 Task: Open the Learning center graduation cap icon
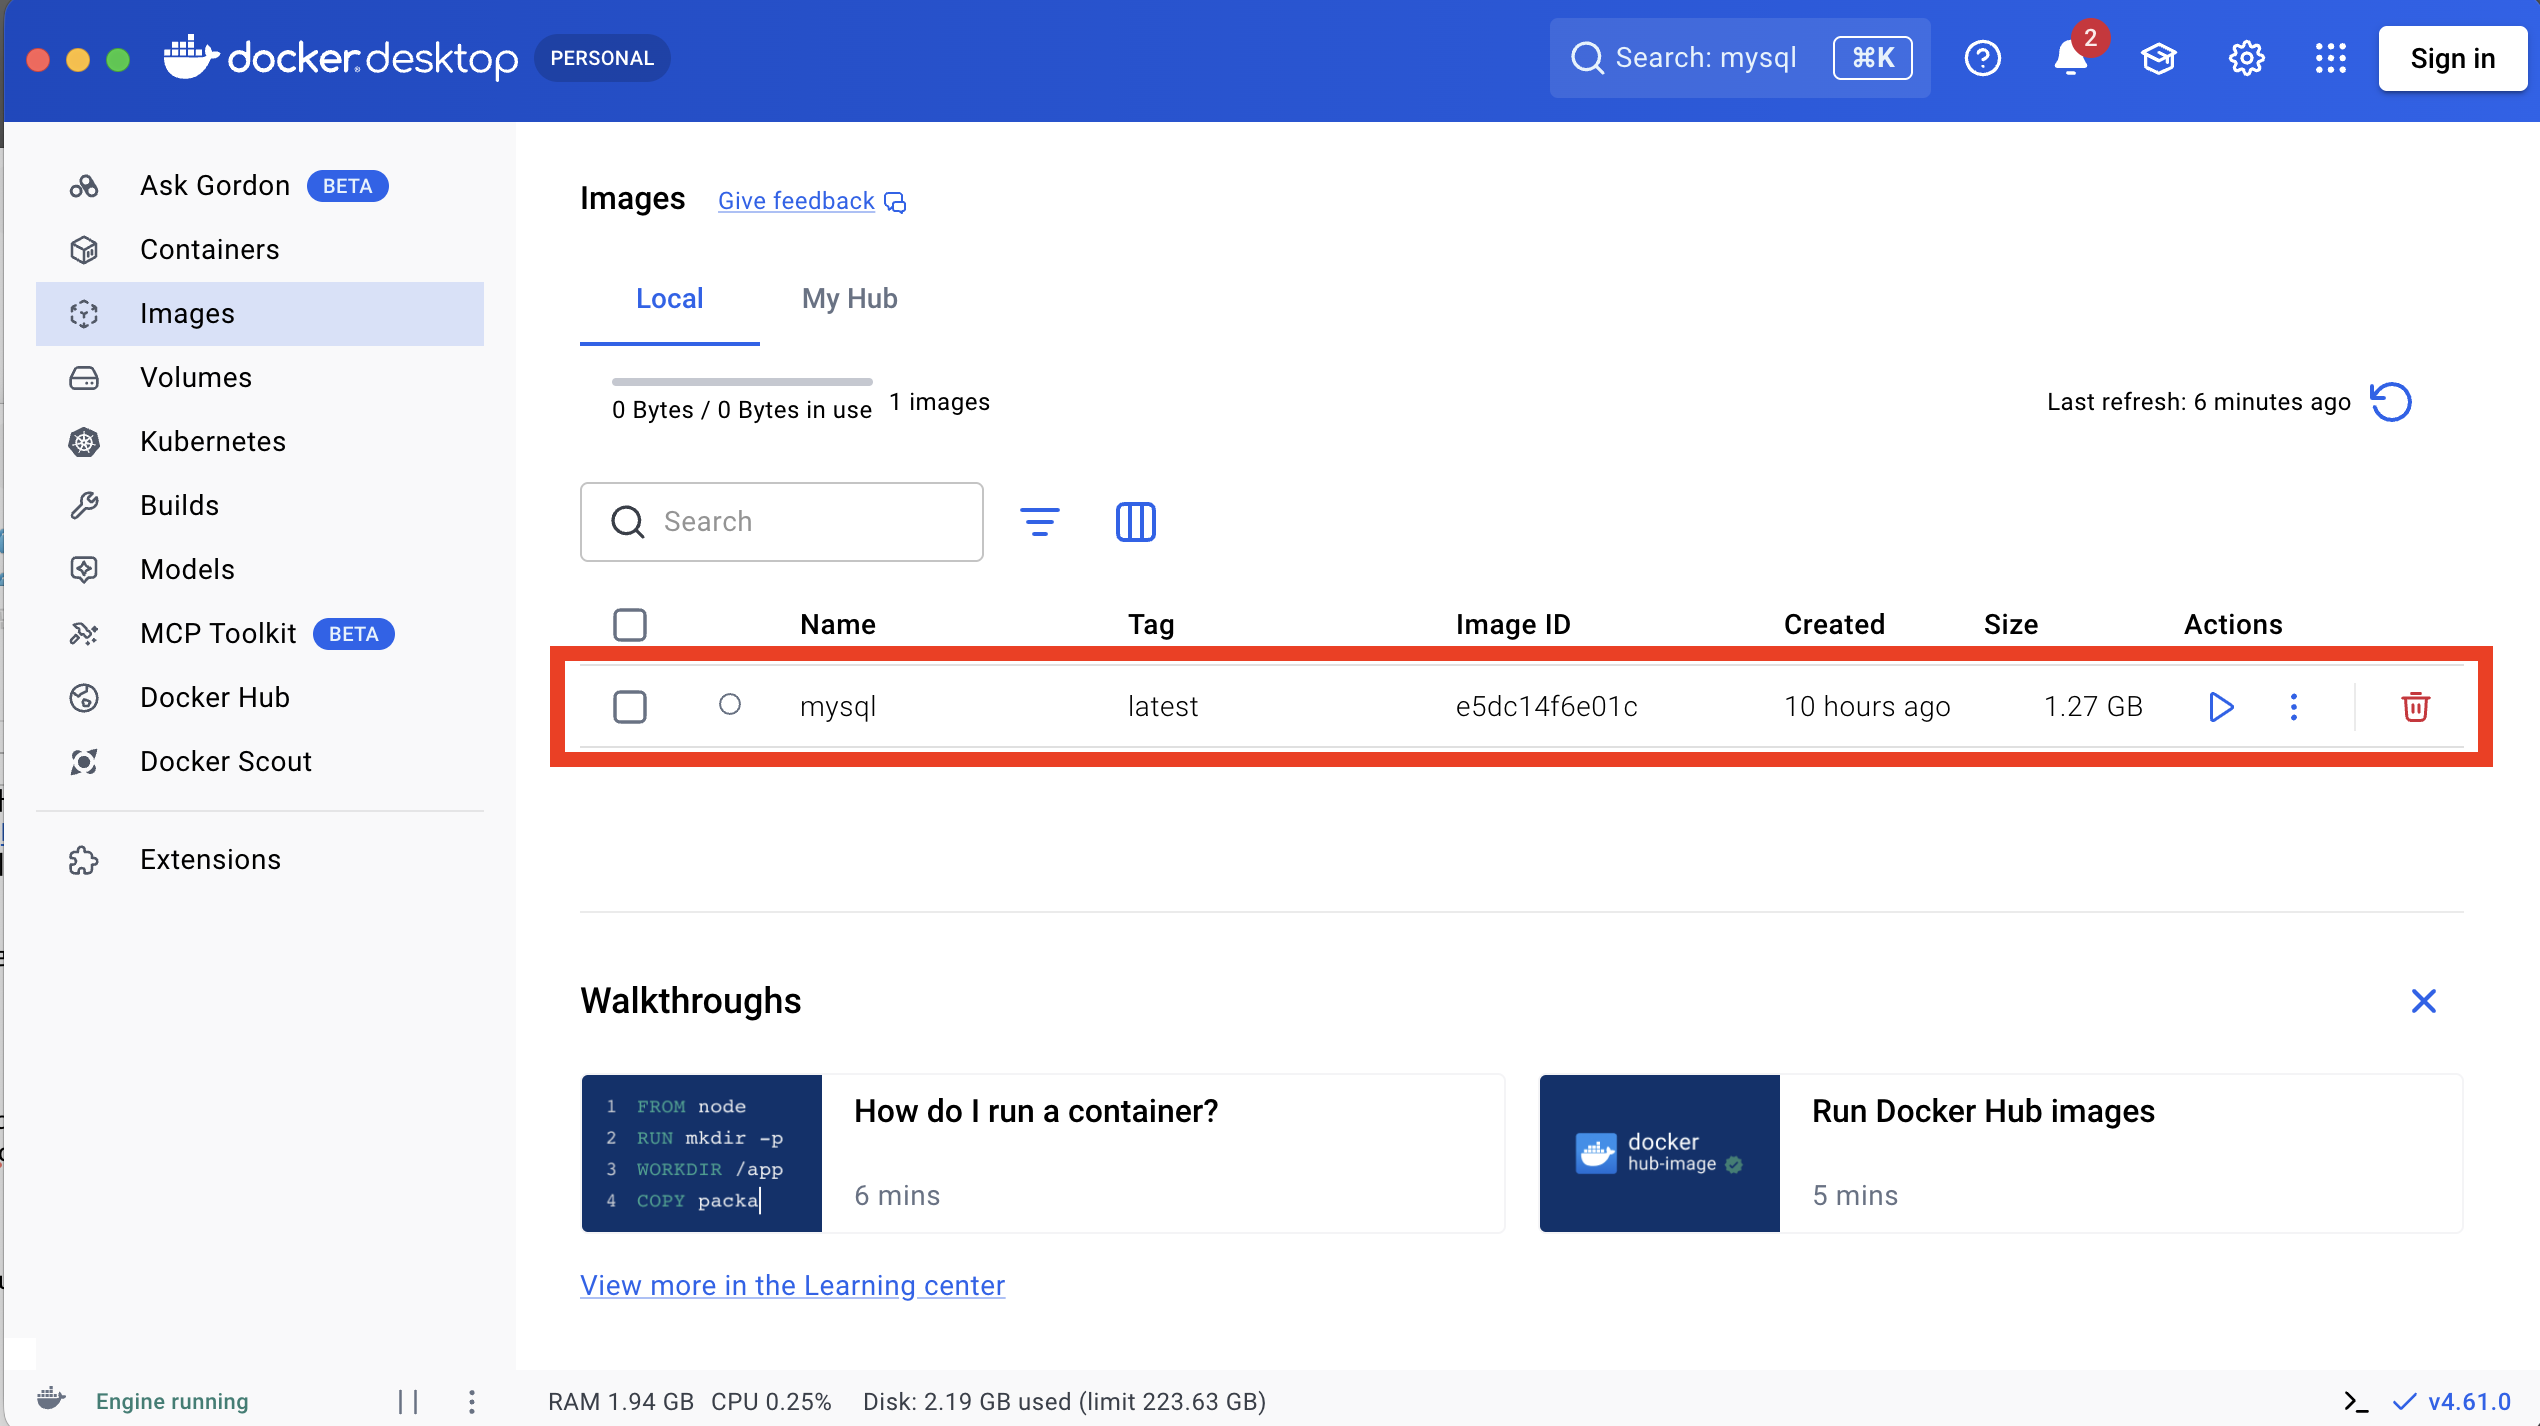click(2158, 59)
